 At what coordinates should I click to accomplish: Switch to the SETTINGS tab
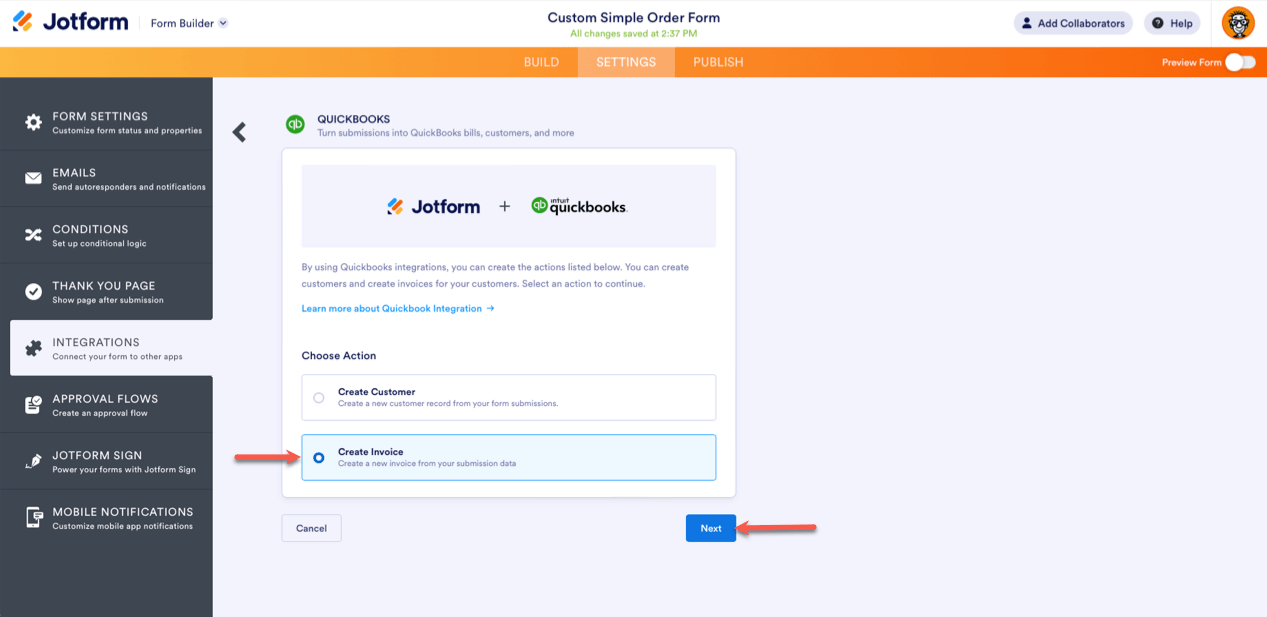[x=626, y=62]
